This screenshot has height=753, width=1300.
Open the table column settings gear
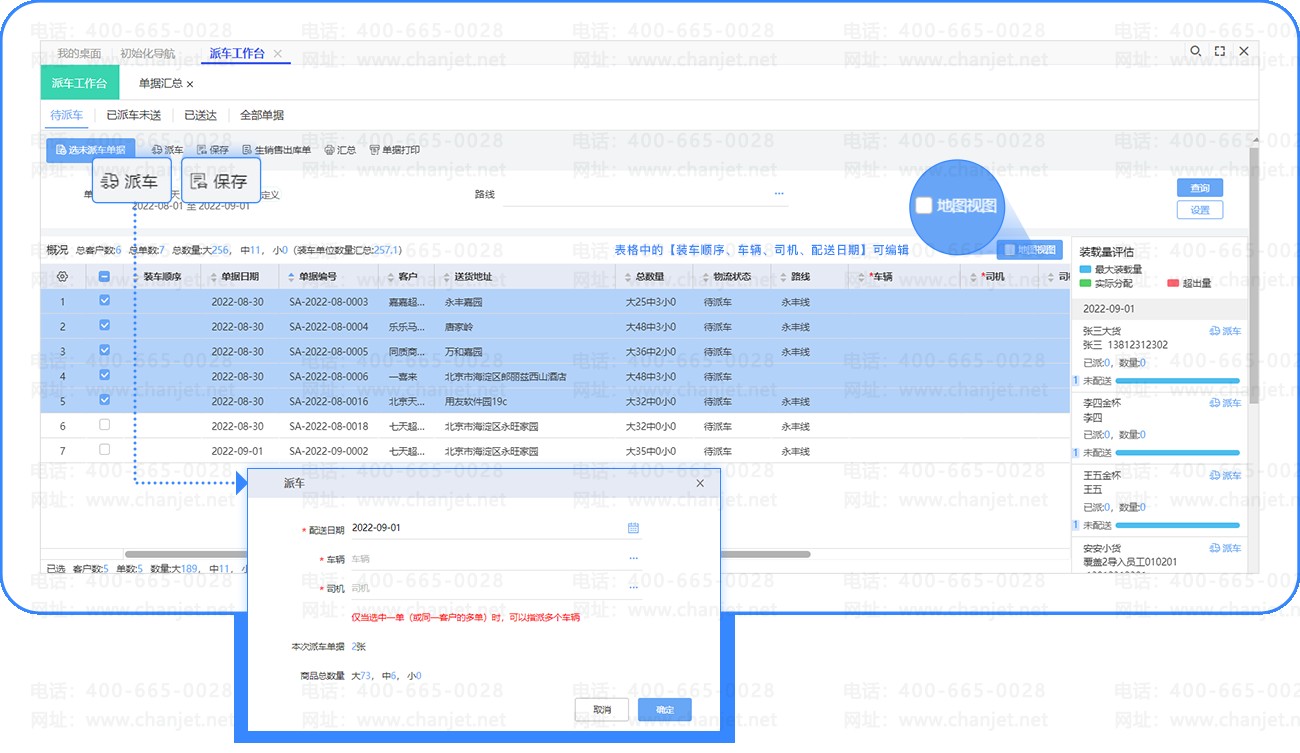(62, 277)
